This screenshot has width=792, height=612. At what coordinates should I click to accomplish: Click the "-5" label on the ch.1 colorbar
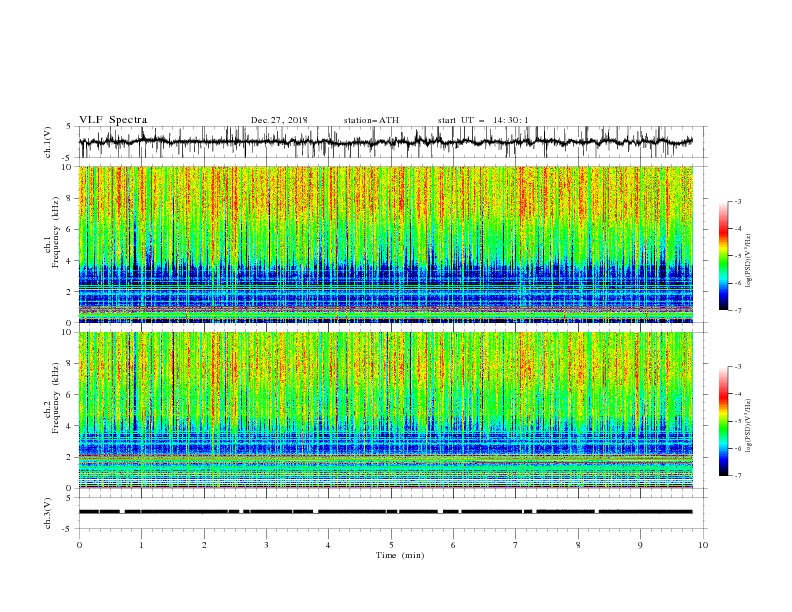tap(738, 256)
